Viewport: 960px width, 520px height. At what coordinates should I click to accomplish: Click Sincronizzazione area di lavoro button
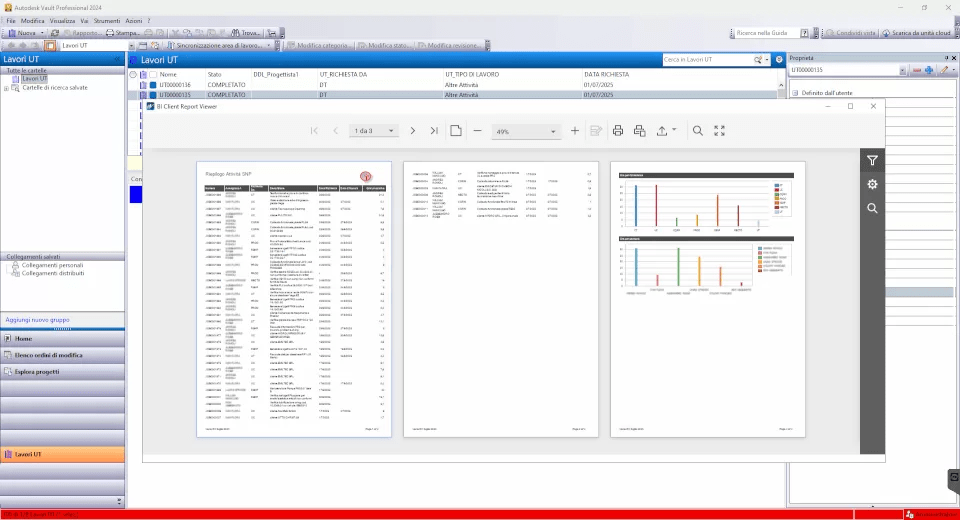click(215, 45)
